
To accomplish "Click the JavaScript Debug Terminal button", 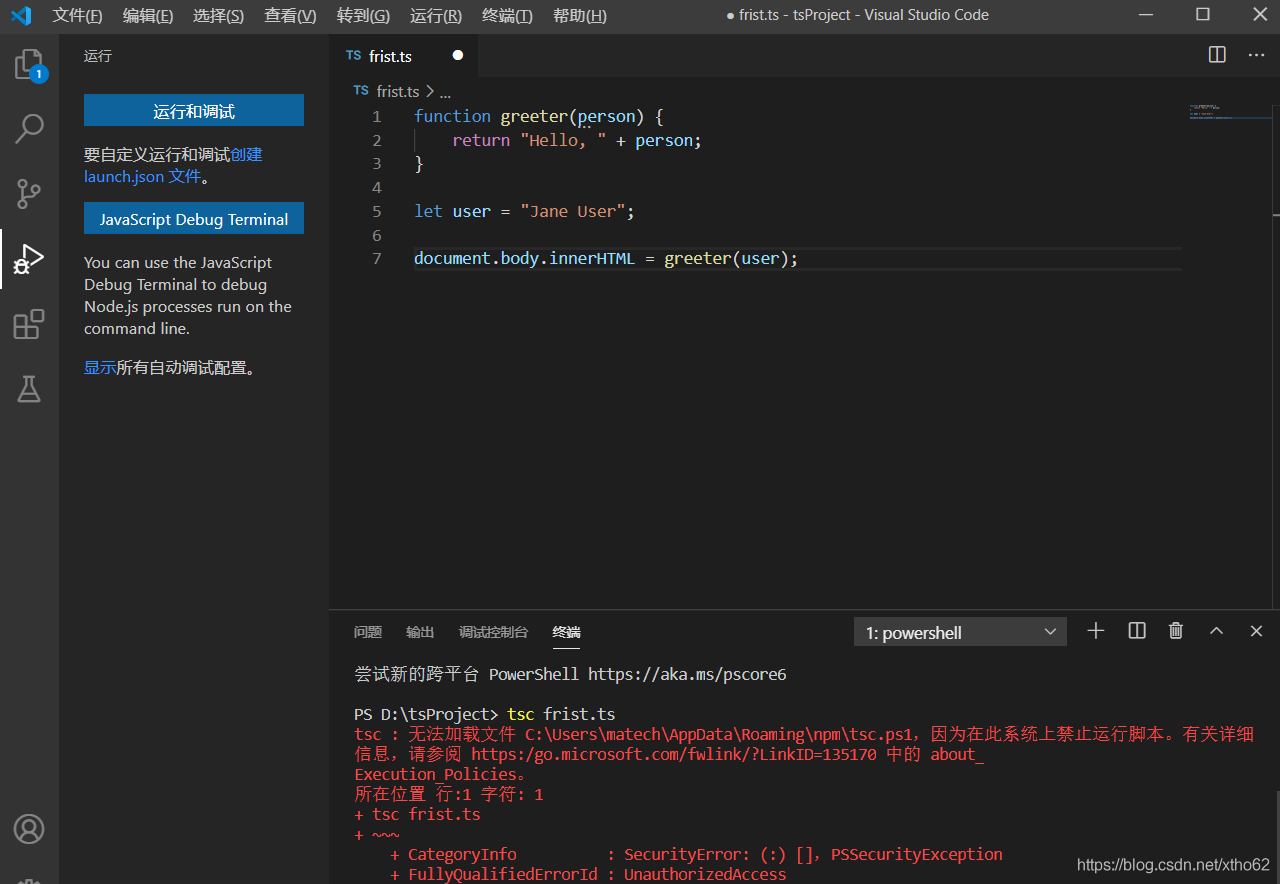I will [194, 219].
